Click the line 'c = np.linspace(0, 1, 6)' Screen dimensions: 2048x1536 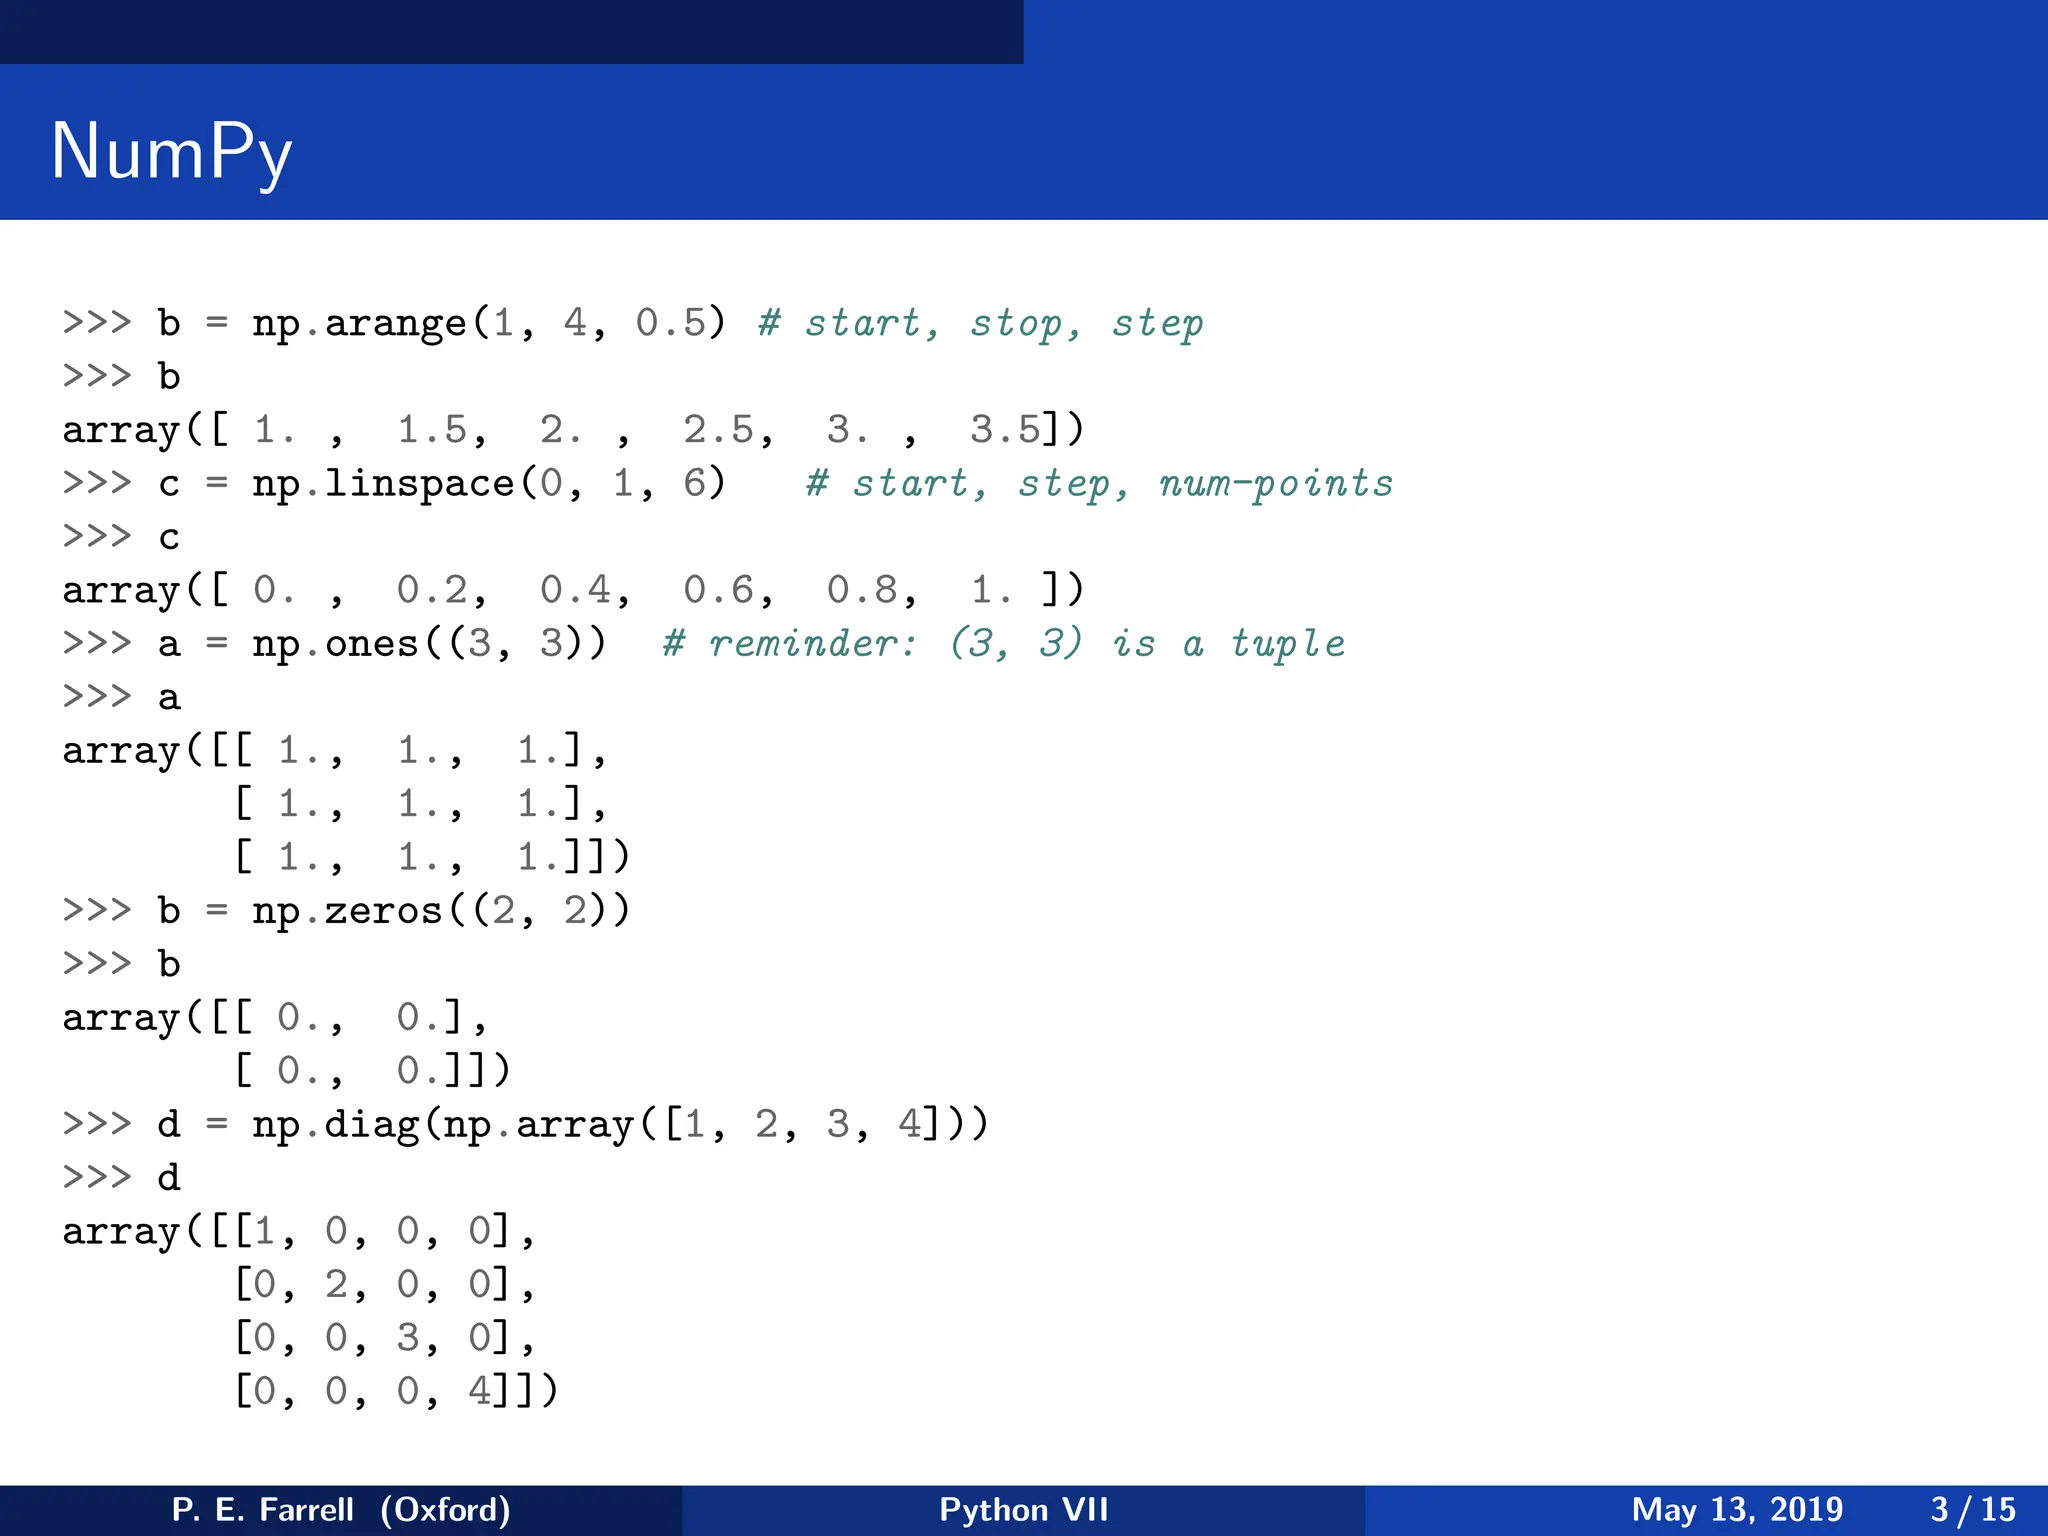(441, 483)
